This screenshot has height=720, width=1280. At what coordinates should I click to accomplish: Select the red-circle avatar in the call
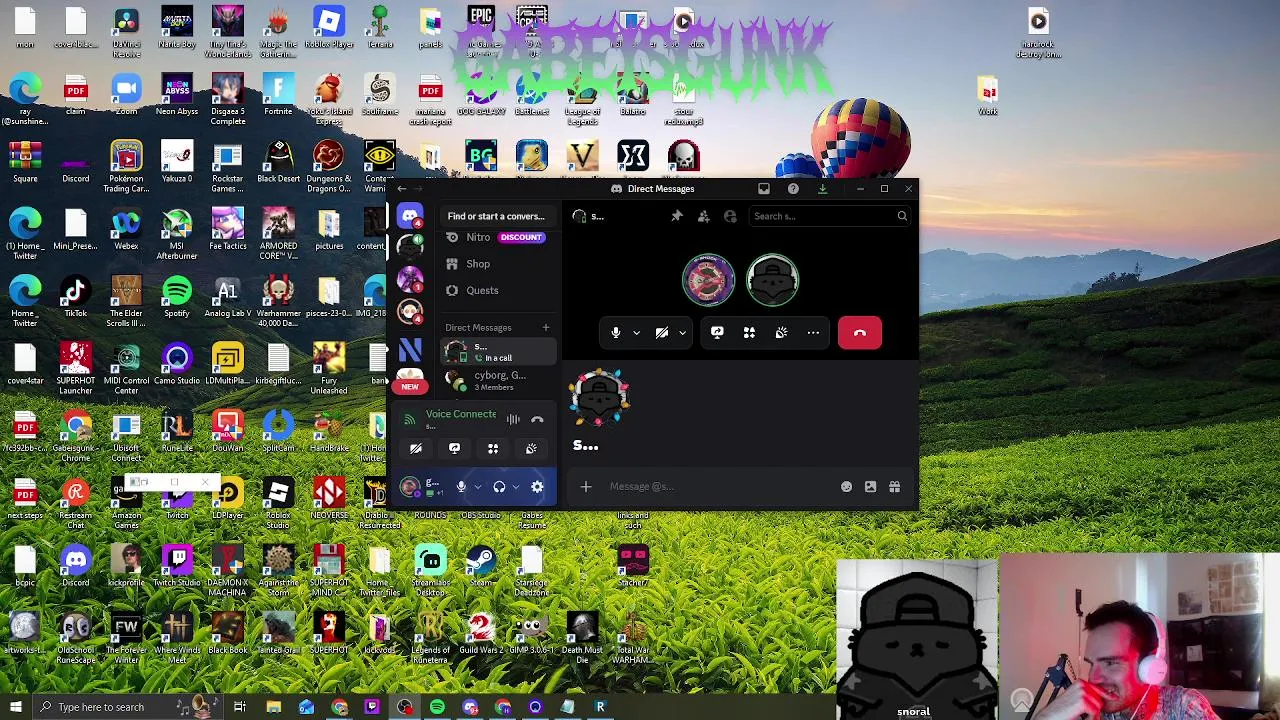pos(708,280)
